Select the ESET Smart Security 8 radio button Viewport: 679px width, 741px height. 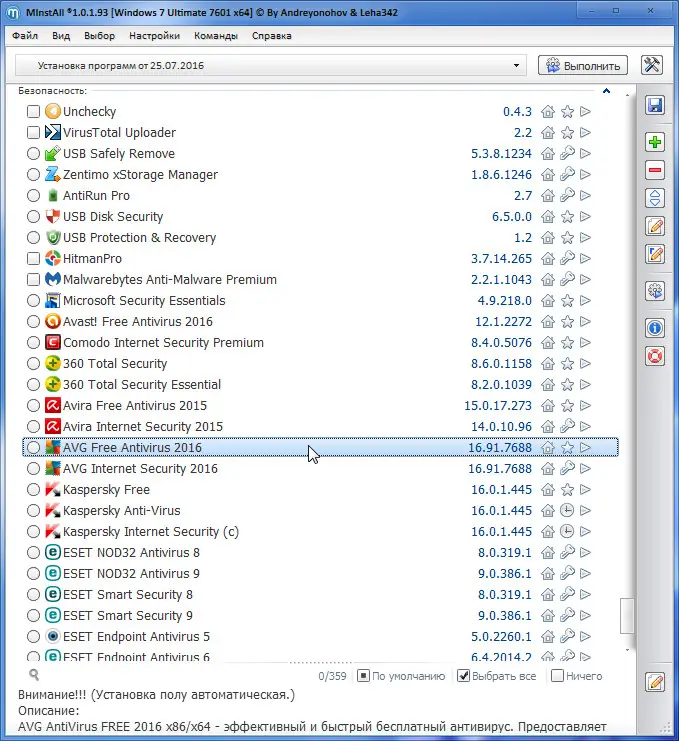[x=33, y=595]
